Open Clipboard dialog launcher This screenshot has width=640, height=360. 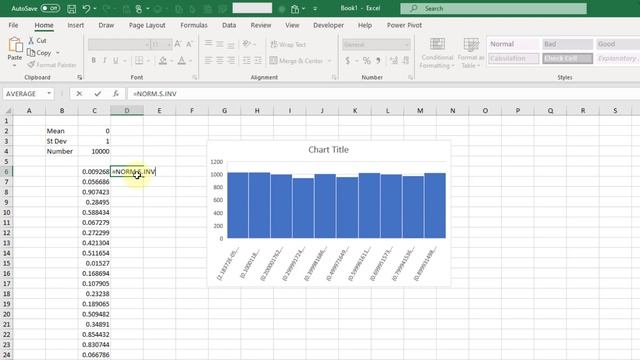click(80, 77)
